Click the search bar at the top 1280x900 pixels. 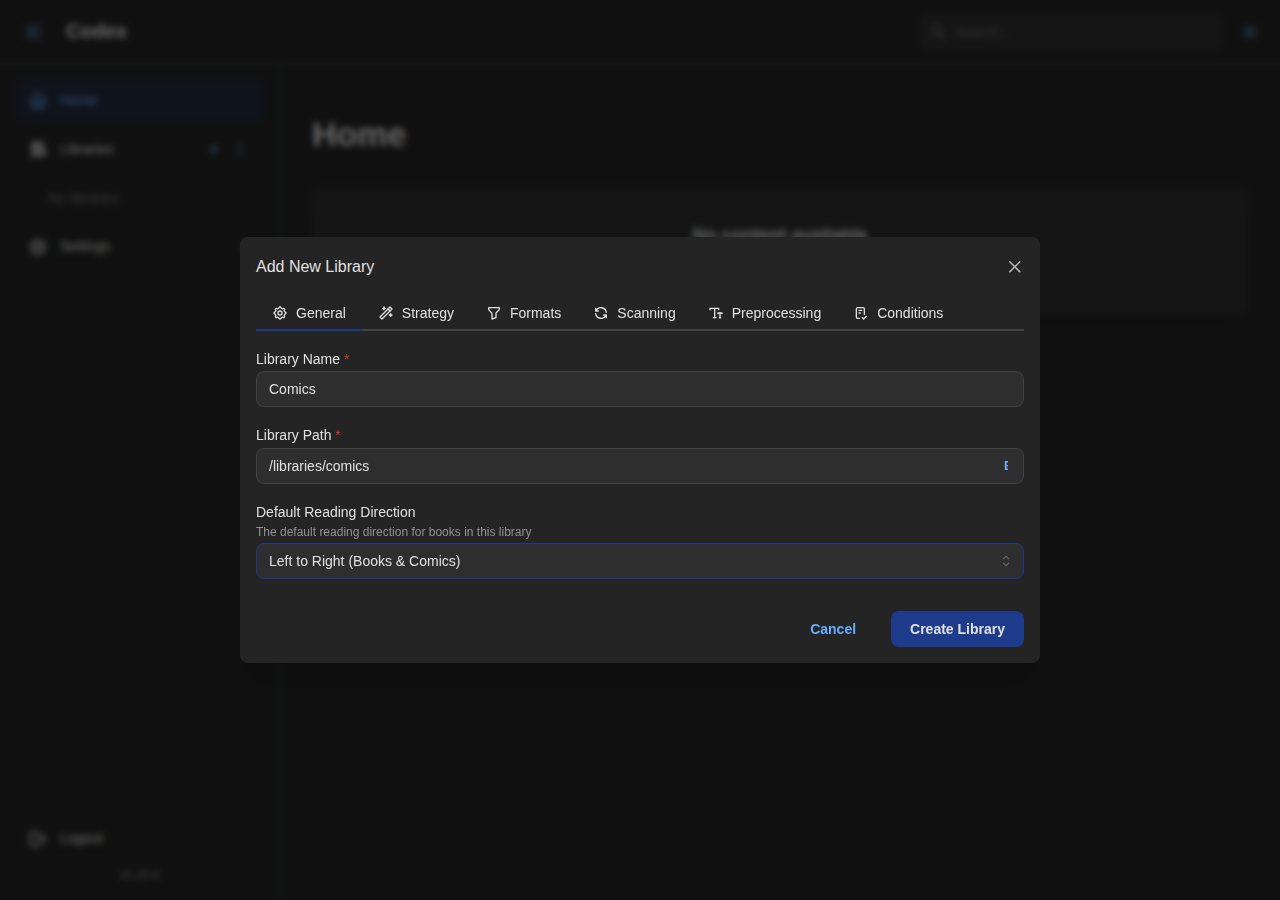pos(1070,31)
